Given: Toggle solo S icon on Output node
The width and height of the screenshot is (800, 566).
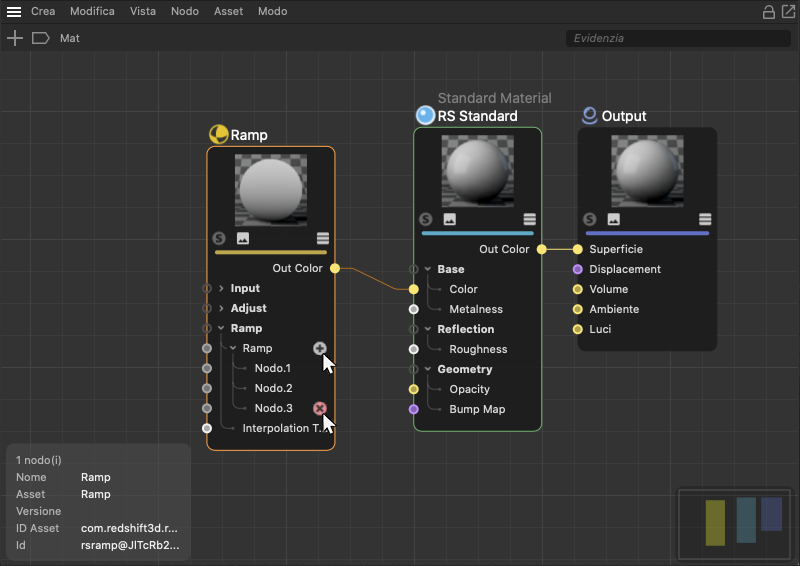Looking at the screenshot, I should [x=590, y=219].
